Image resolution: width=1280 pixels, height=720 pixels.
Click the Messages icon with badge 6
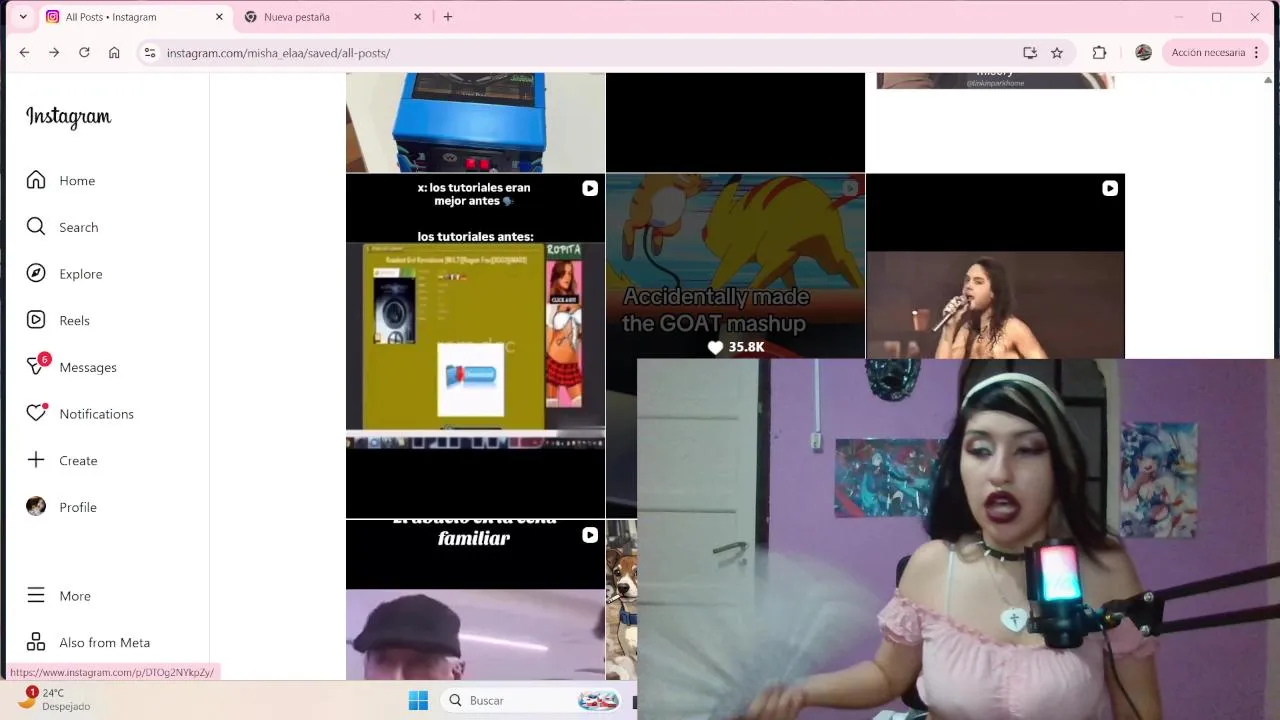pos(38,364)
